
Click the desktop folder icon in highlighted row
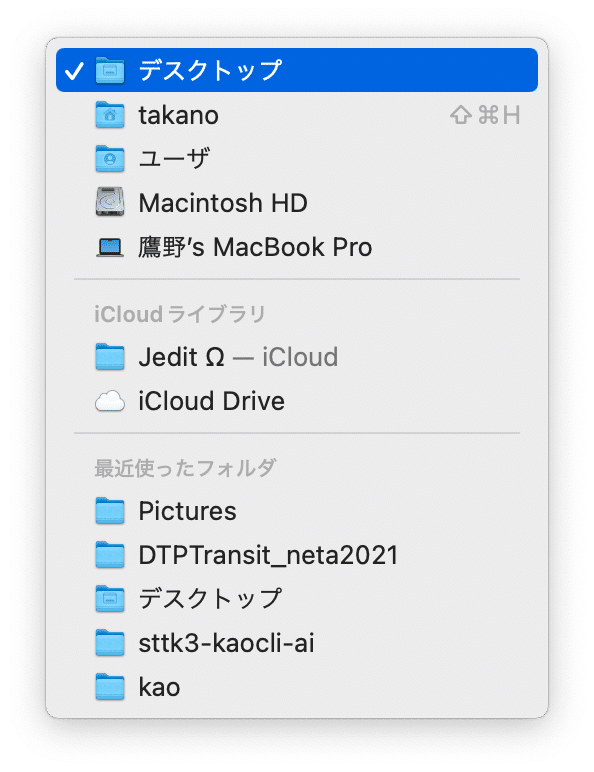110,70
